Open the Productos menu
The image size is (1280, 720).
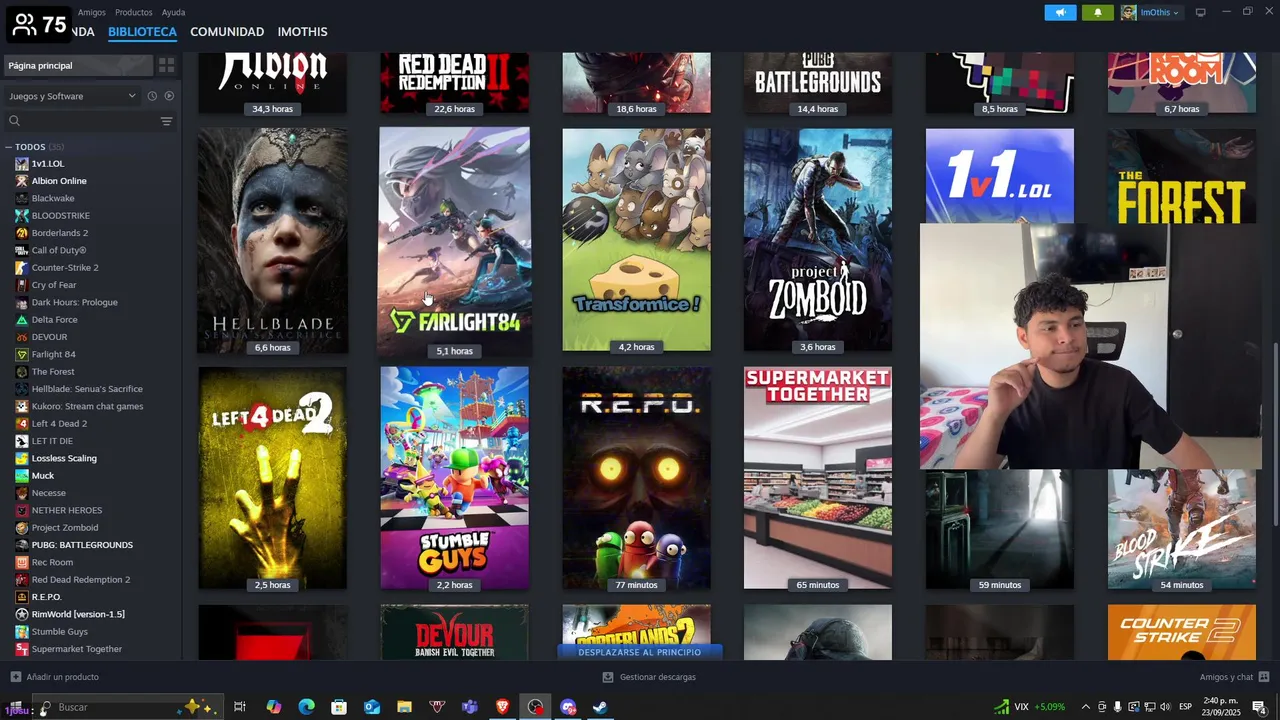[134, 12]
